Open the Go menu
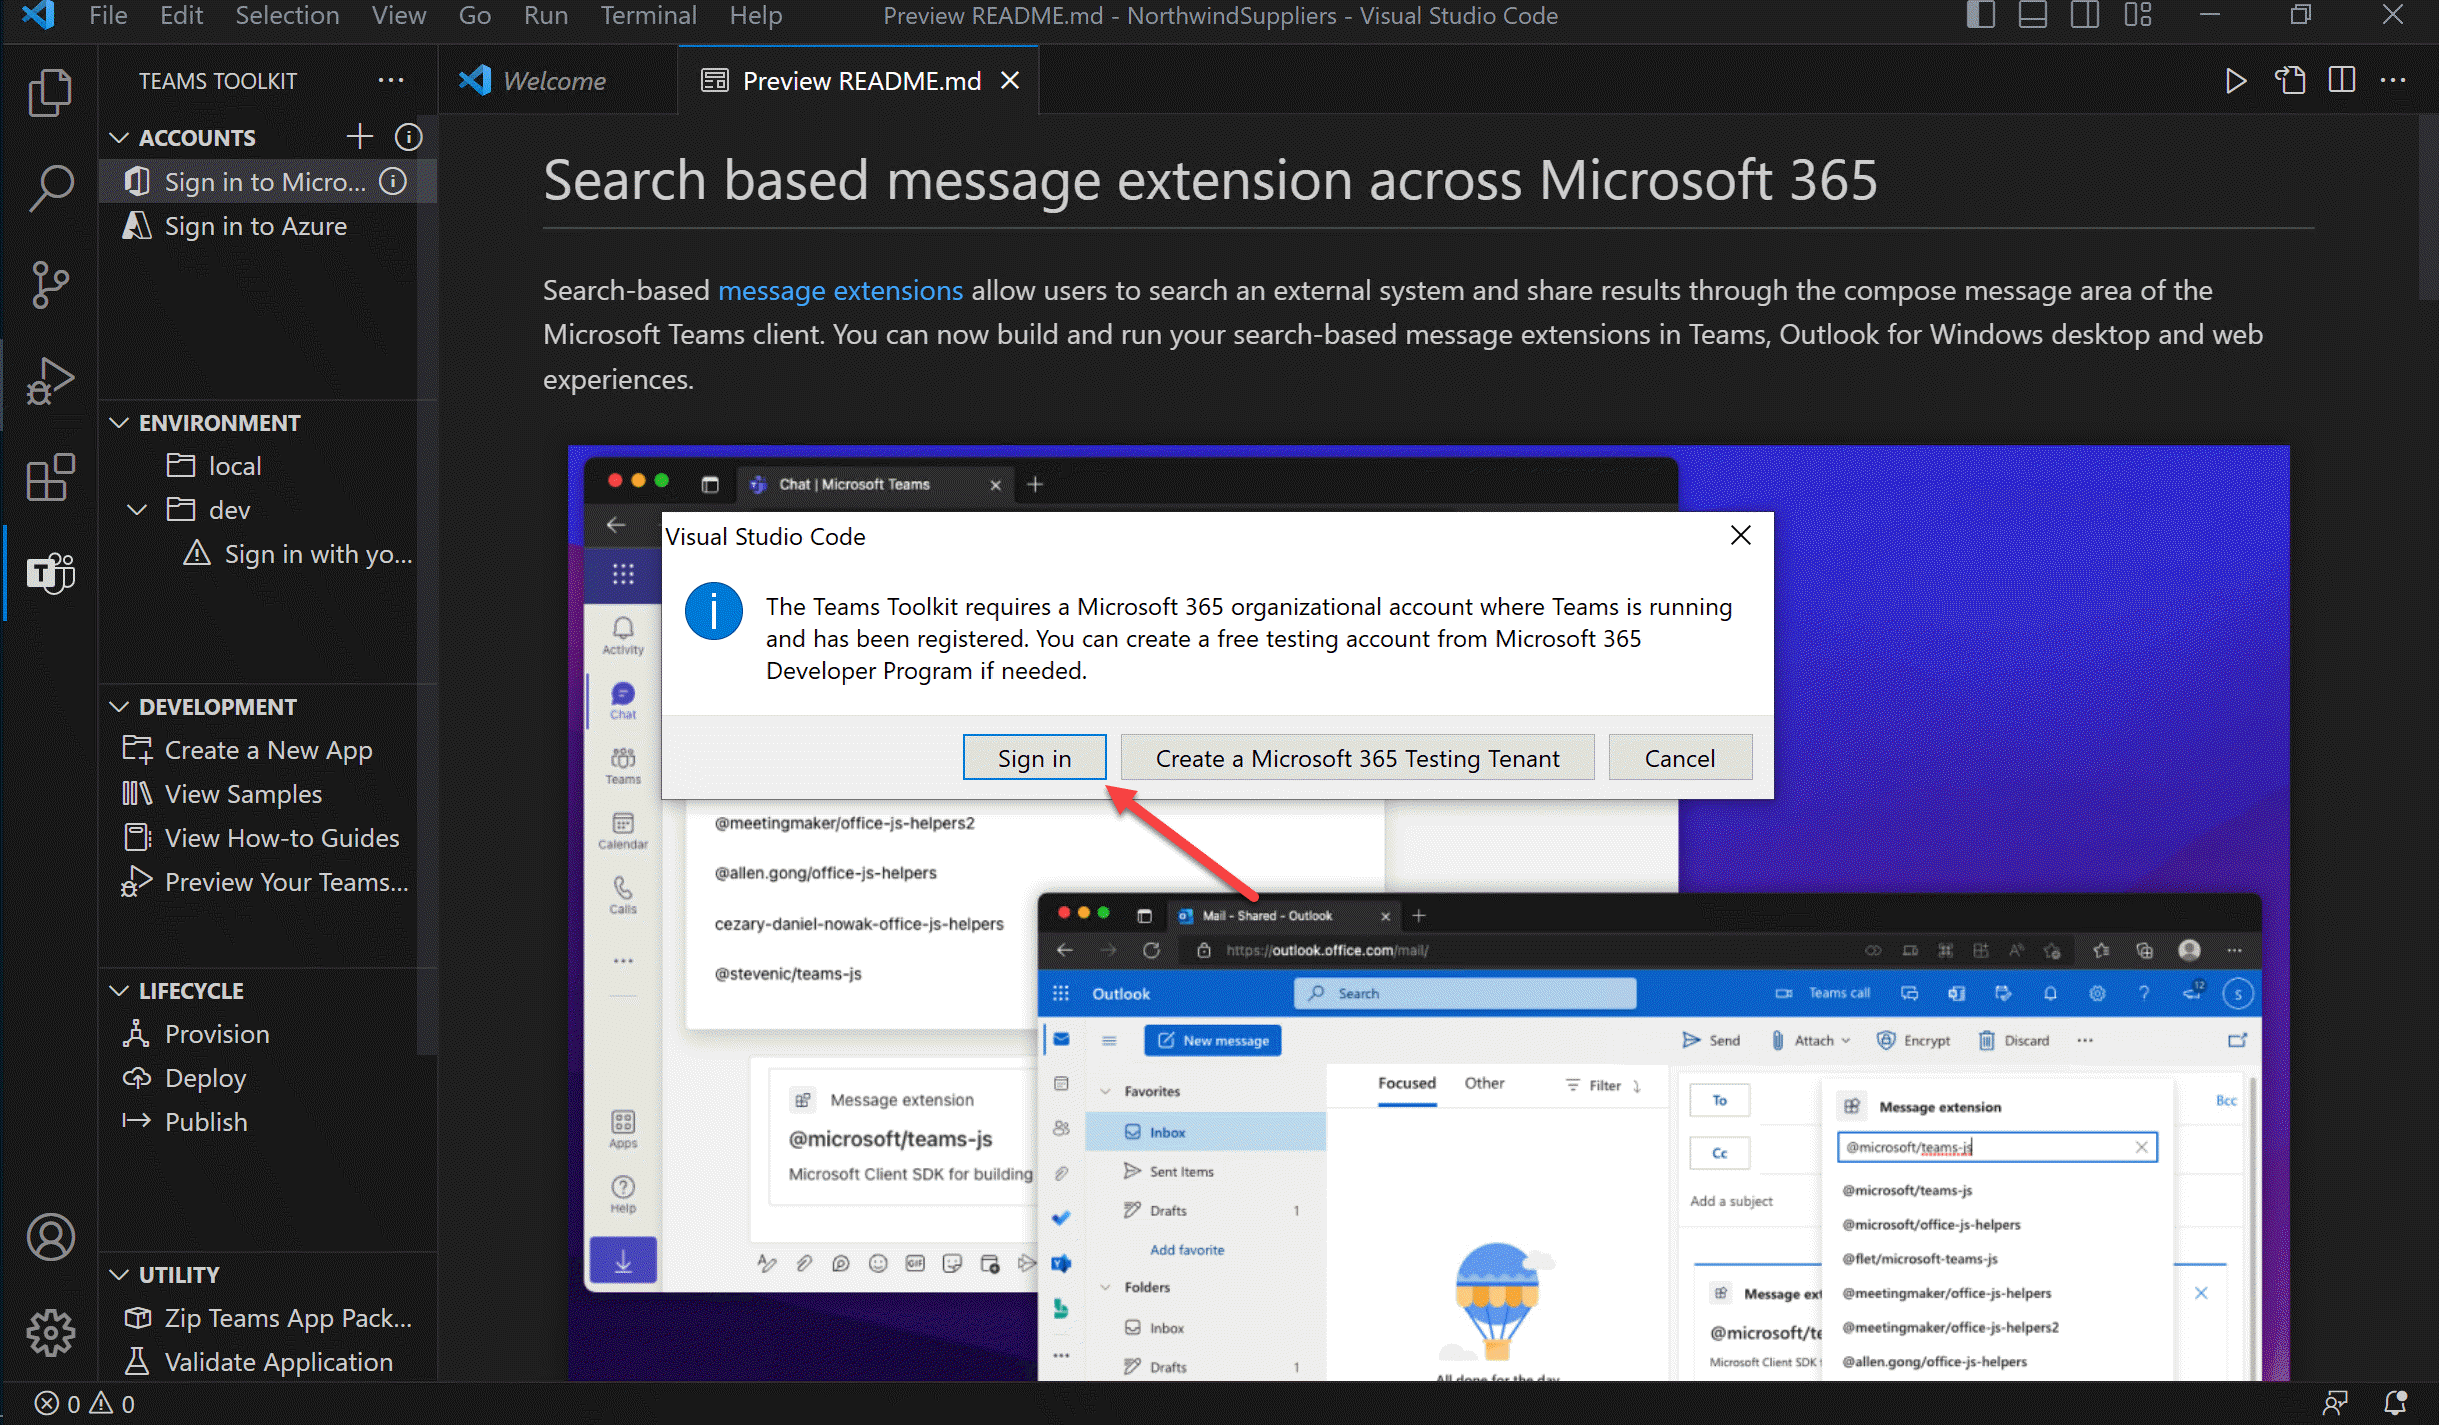Screen dimensions: 2439x1425 (474, 16)
